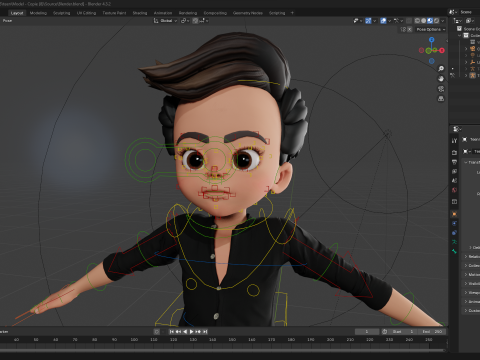Click the Scene selector icon in top bar
The image size is (480, 360).
[x=452, y=12]
